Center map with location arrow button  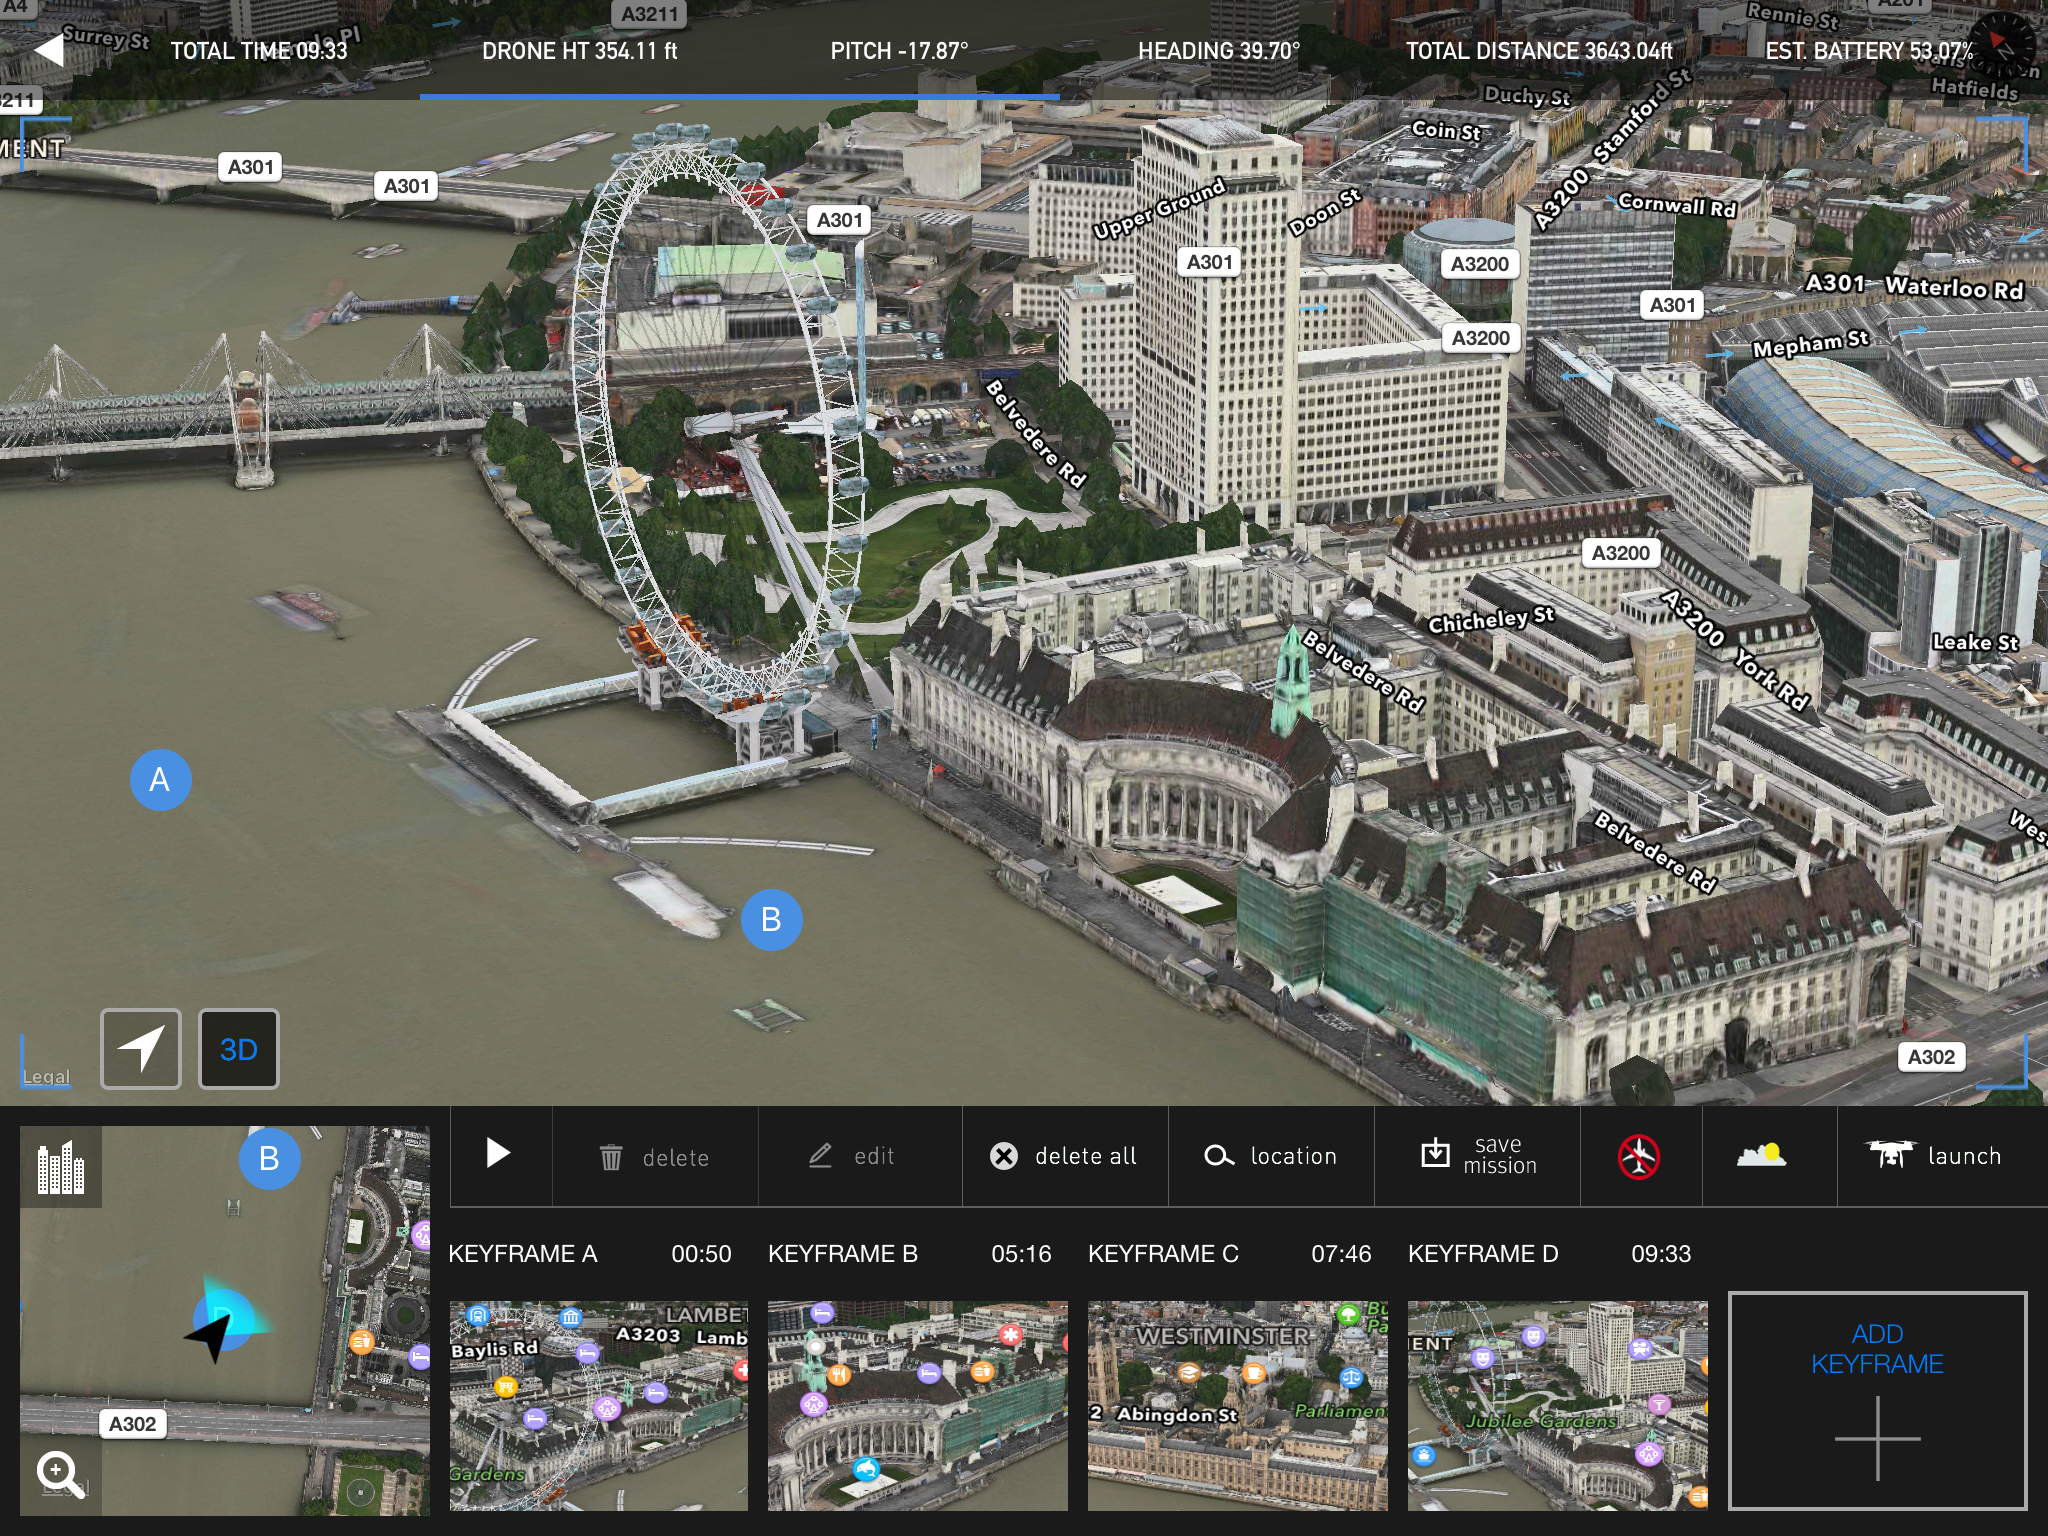141,1049
